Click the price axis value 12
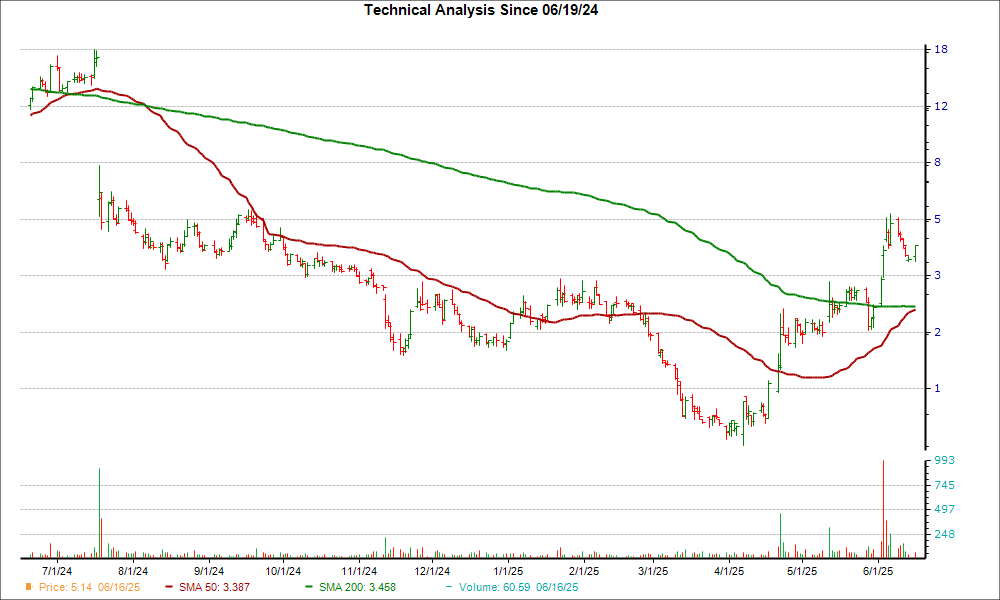This screenshot has width=1000, height=600. [x=941, y=106]
